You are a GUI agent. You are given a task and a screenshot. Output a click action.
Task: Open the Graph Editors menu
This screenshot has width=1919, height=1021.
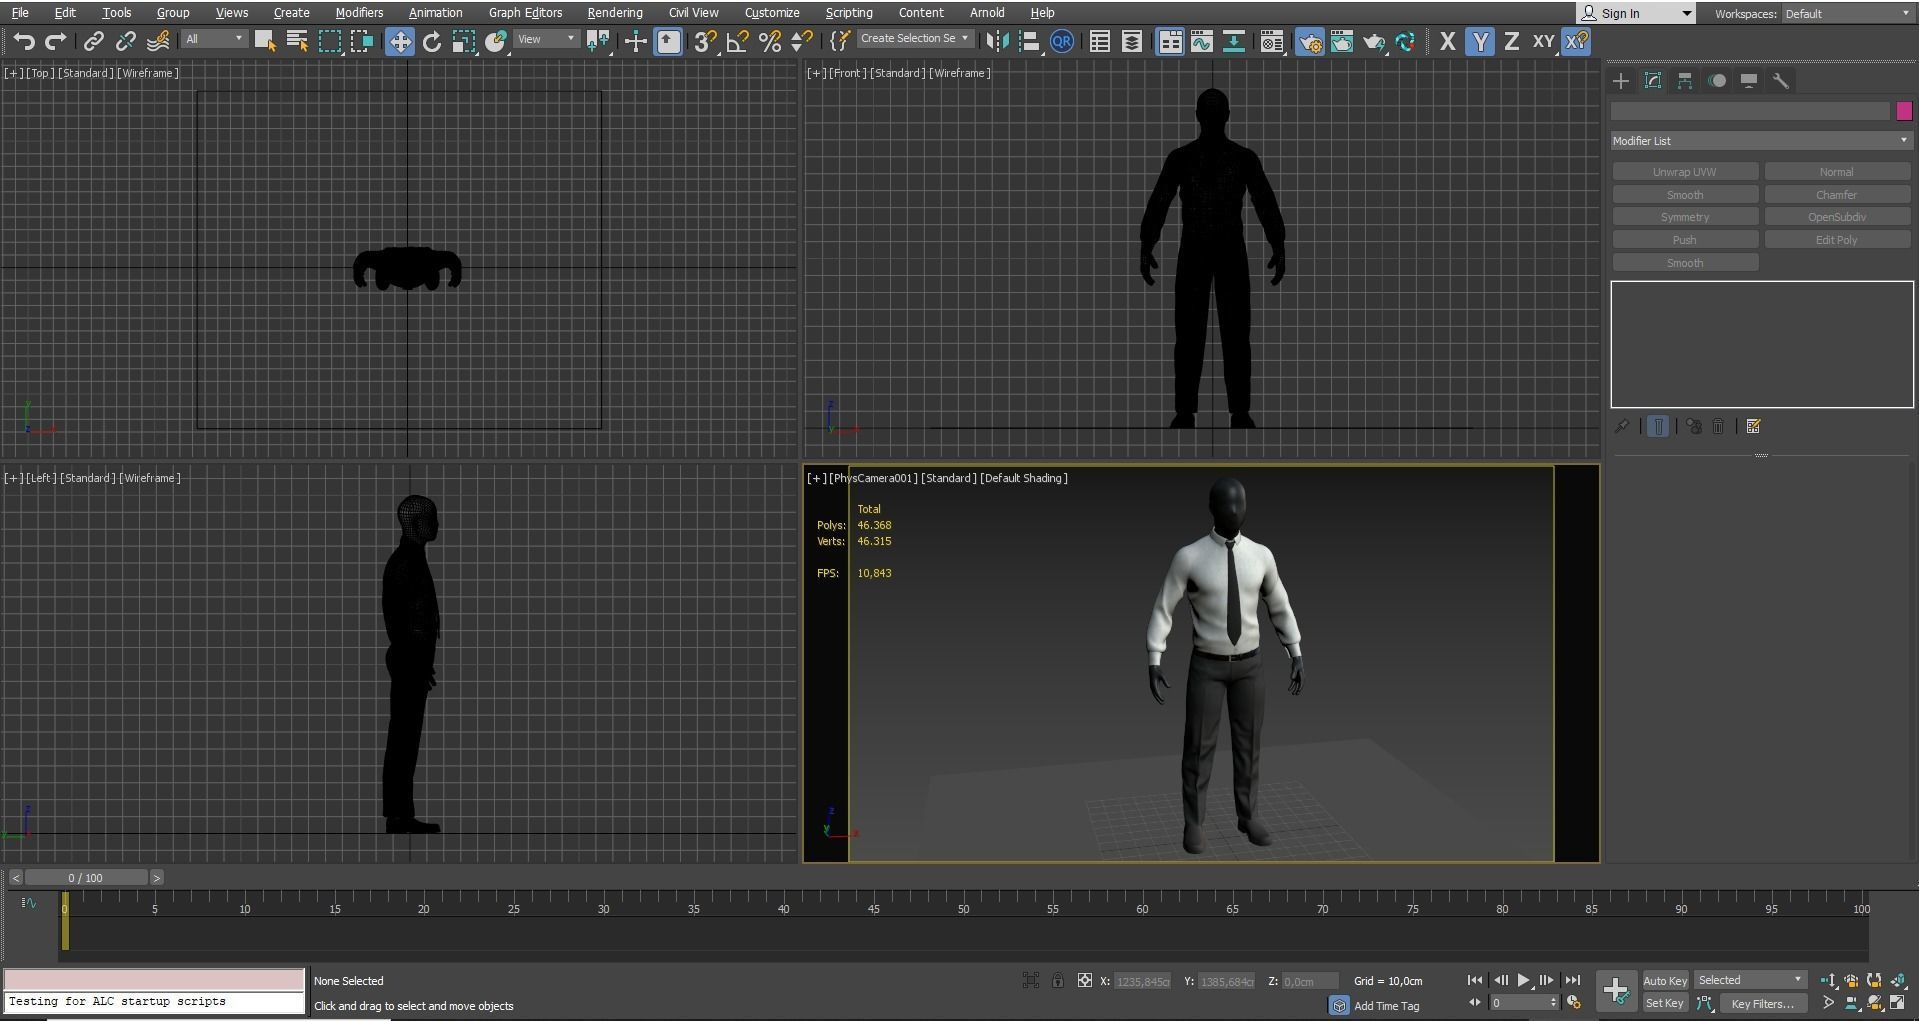525,13
